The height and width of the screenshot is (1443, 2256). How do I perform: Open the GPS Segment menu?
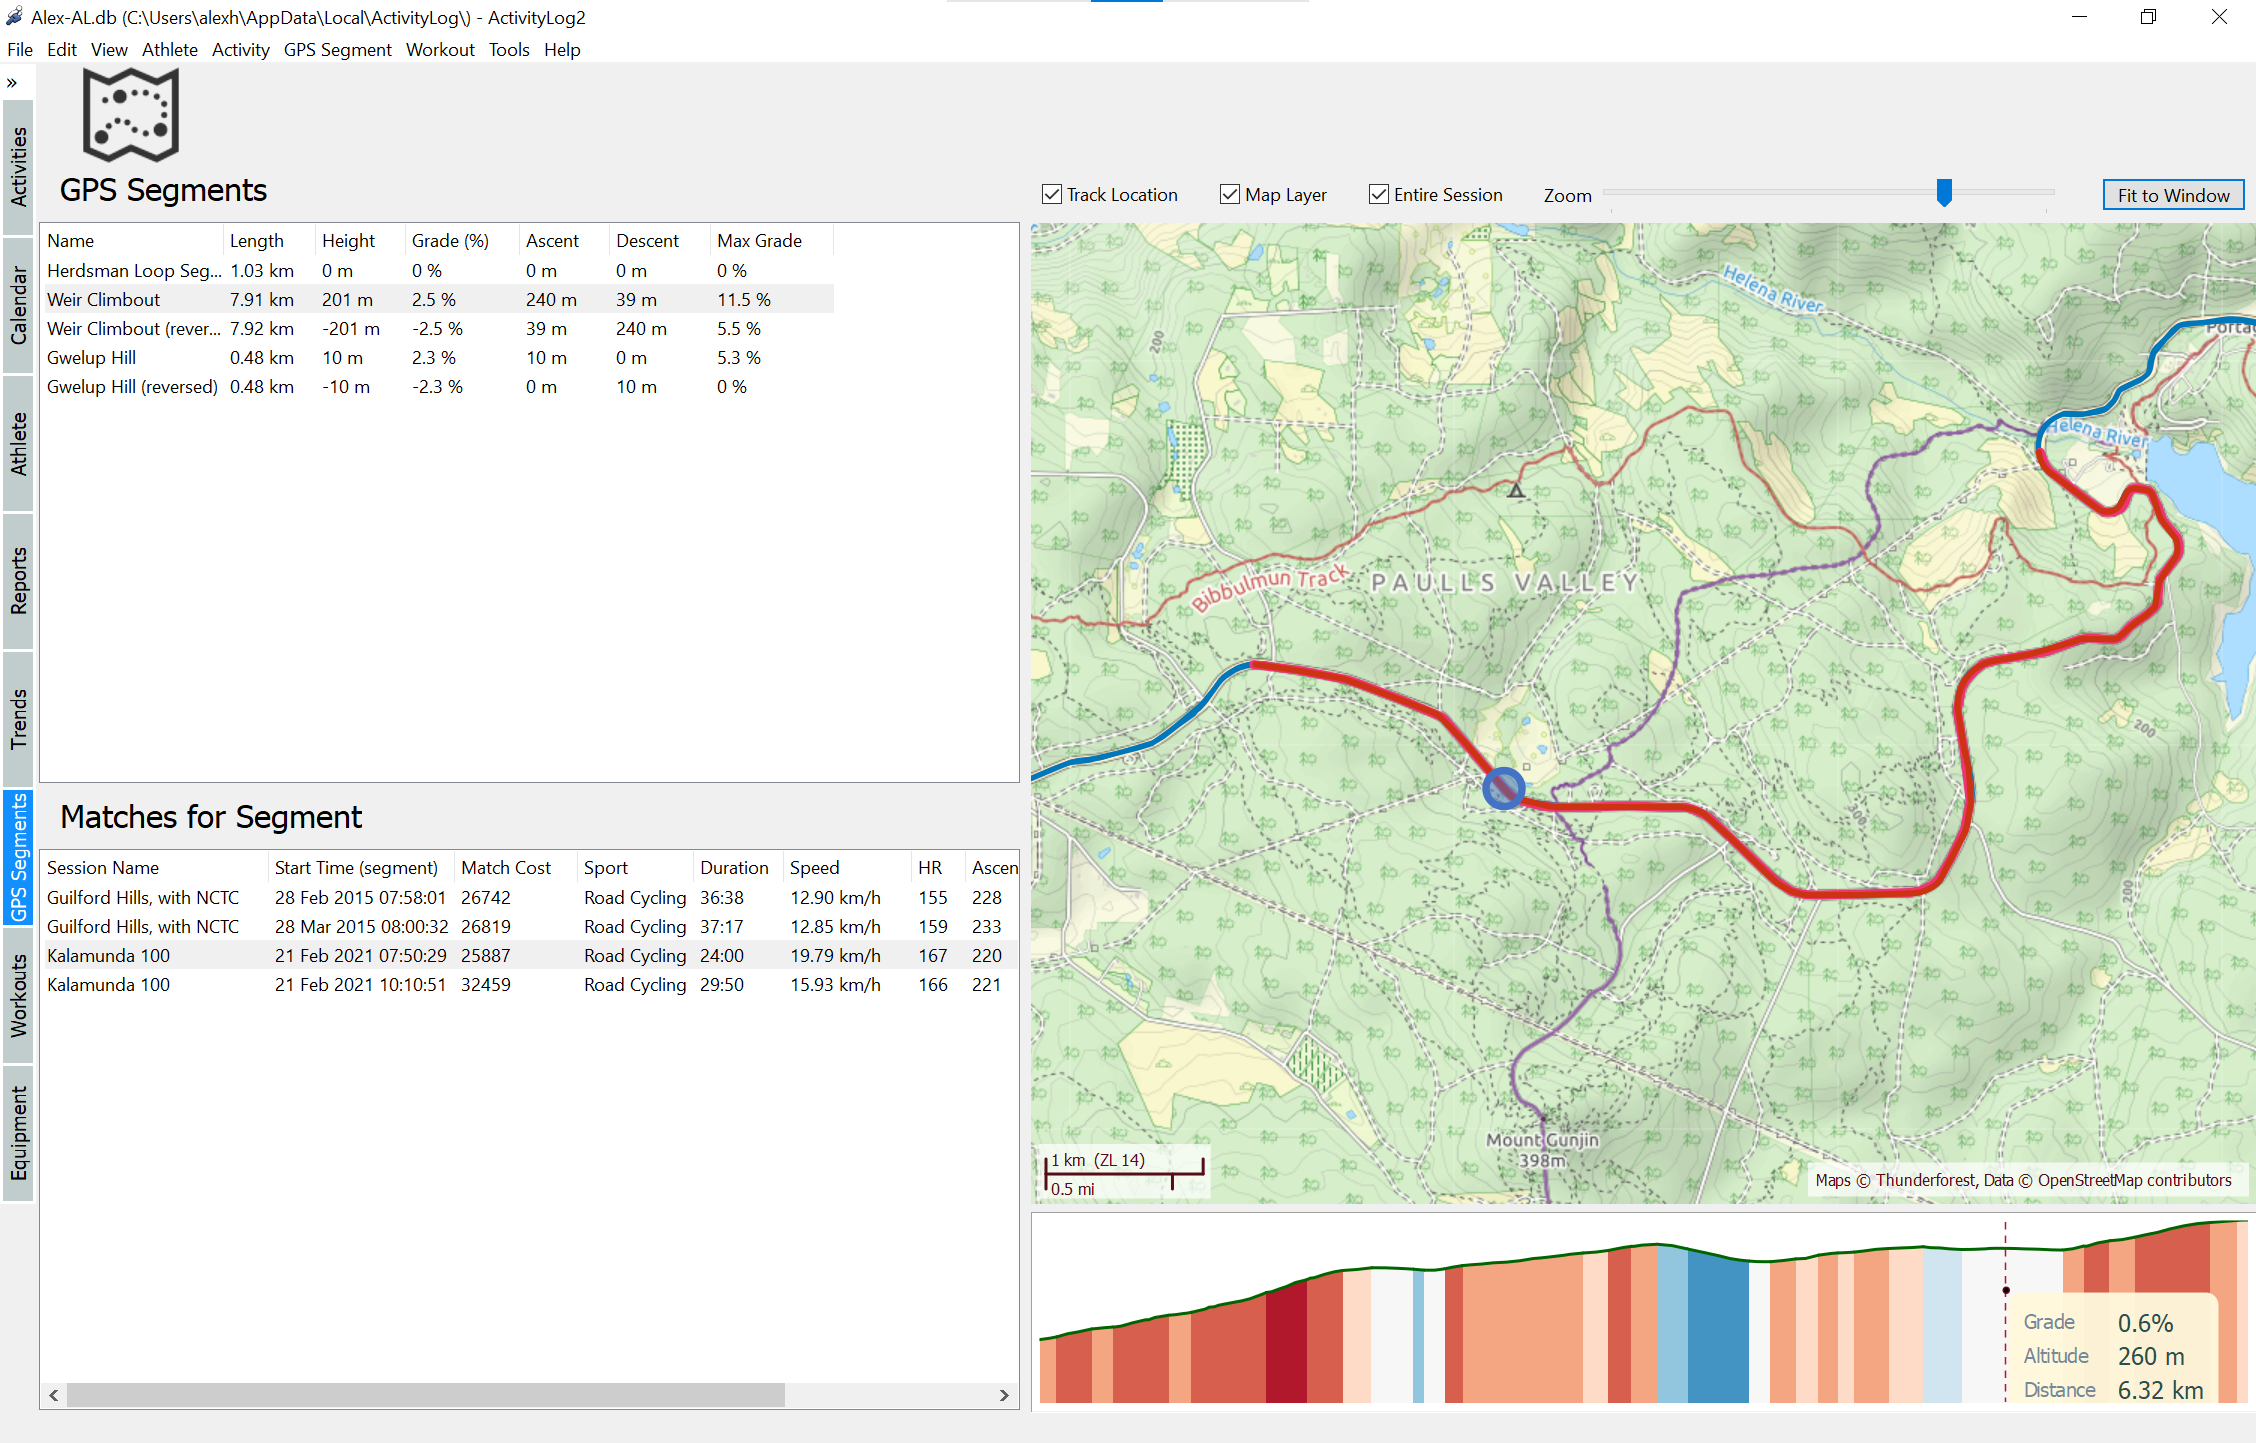point(337,50)
